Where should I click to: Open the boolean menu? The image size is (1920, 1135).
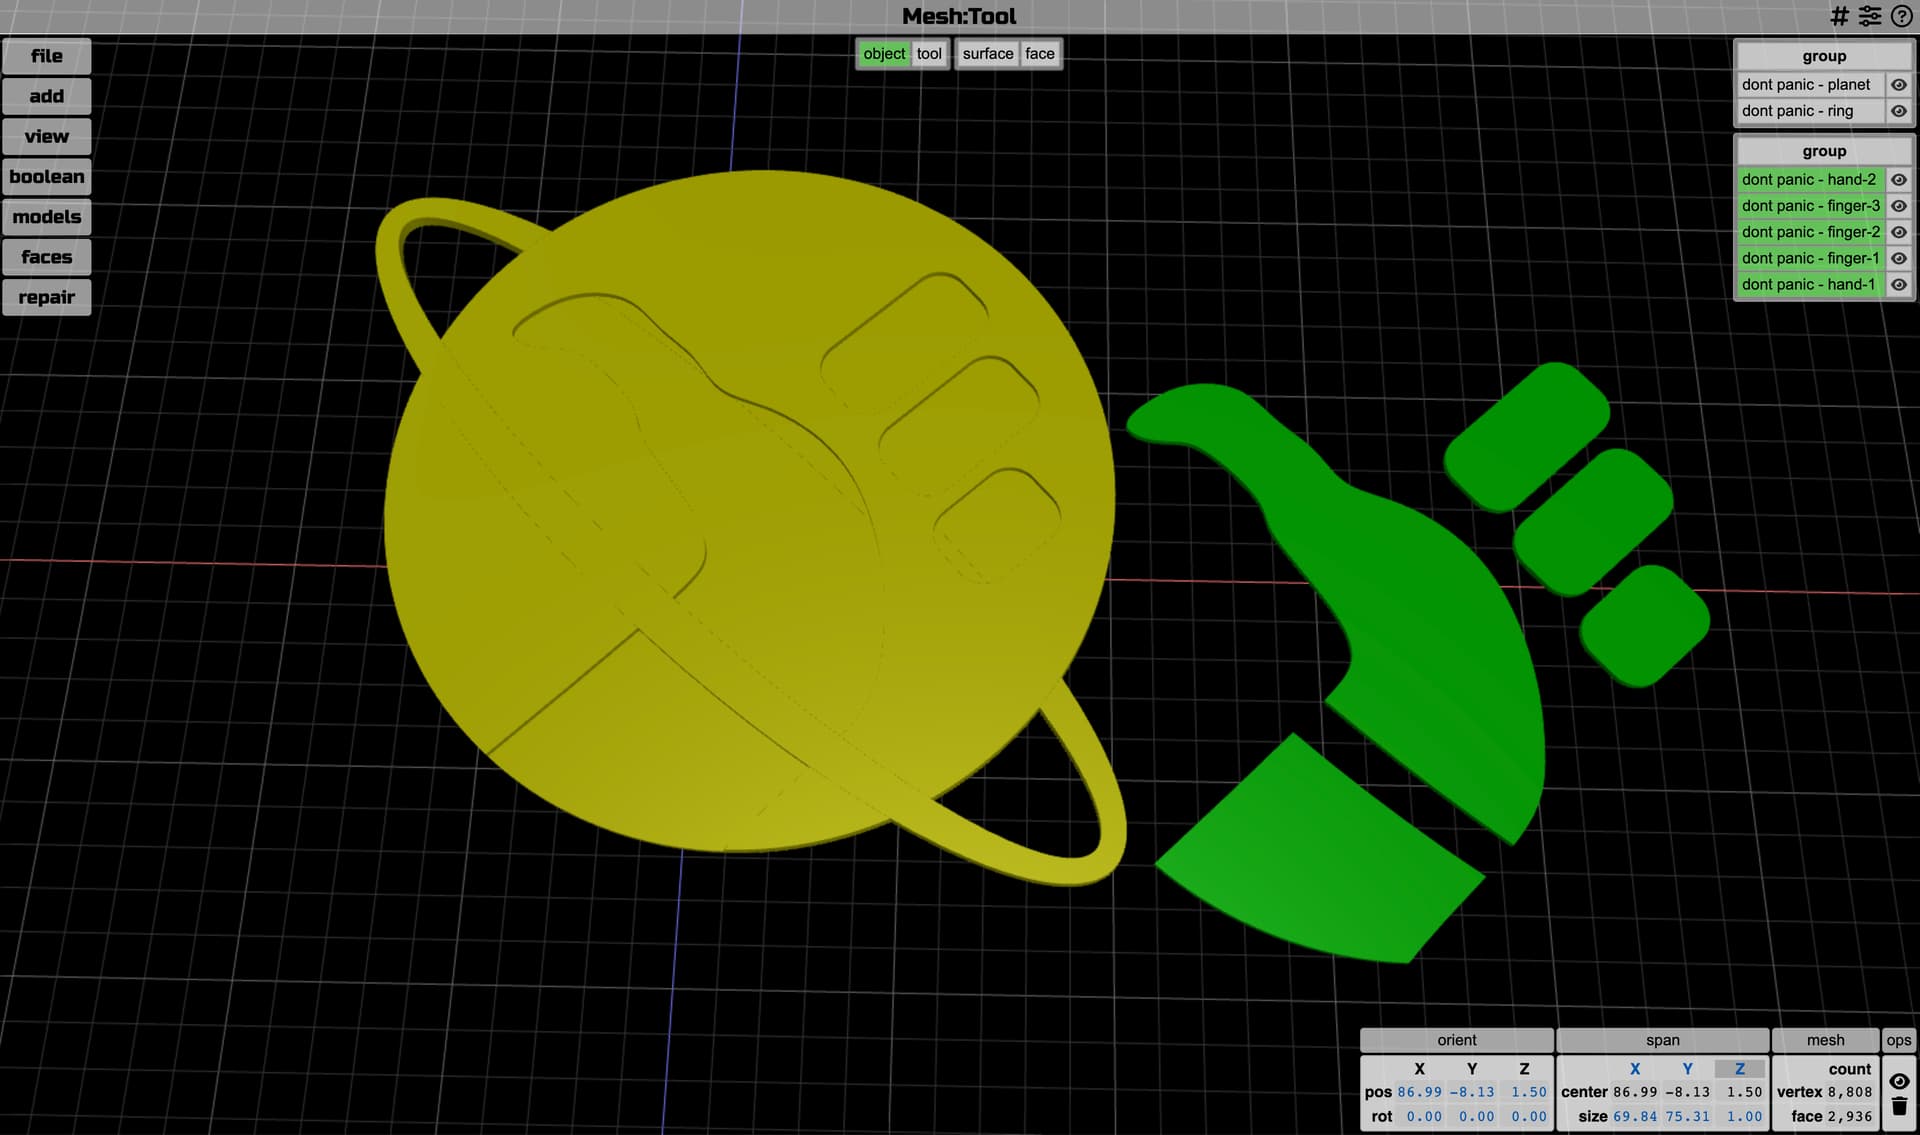coord(47,177)
